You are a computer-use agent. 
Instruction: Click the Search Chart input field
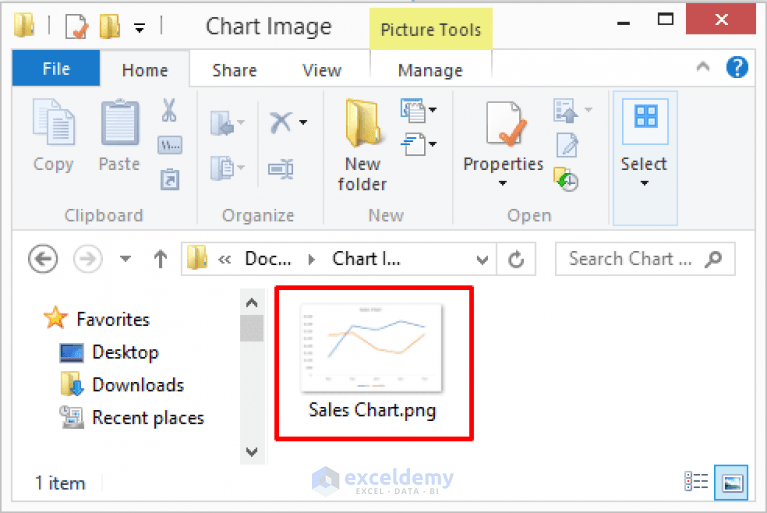pyautogui.click(x=630, y=259)
